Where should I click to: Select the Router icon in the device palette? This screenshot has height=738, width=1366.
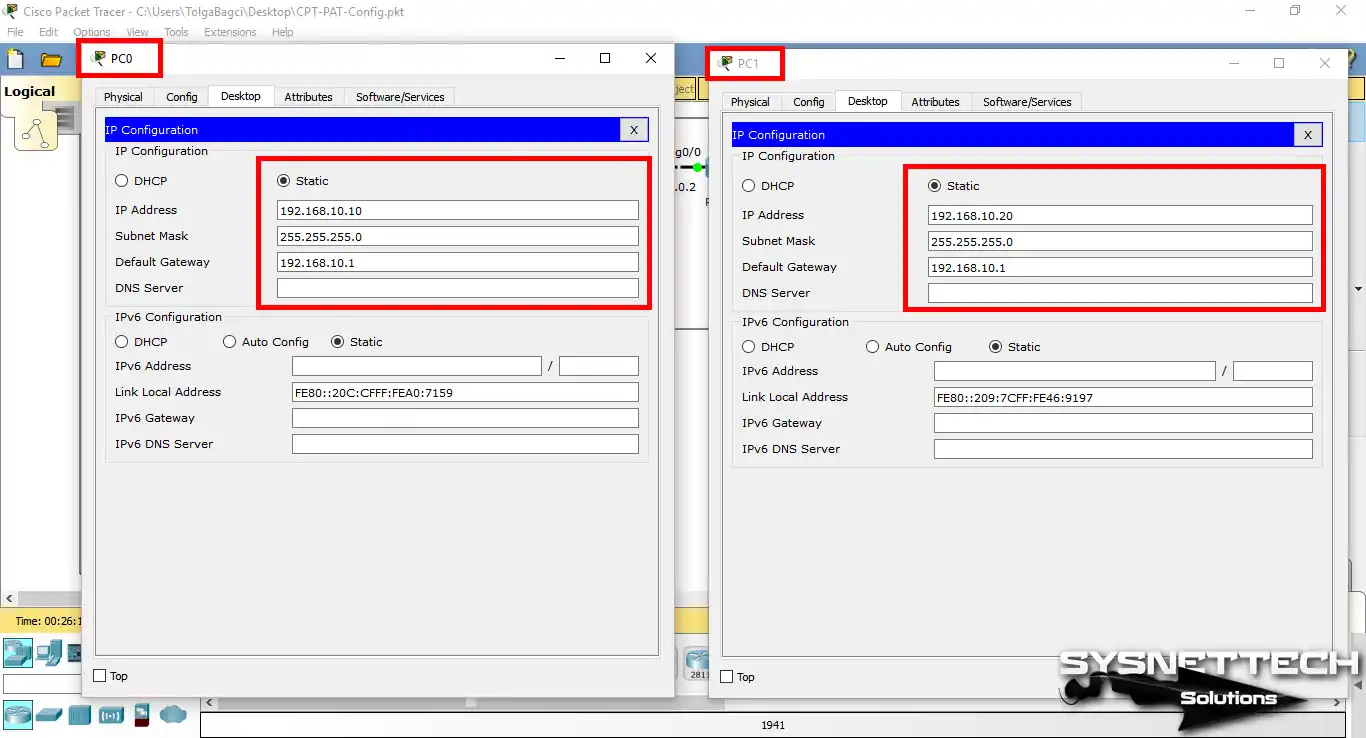[x=18, y=715]
